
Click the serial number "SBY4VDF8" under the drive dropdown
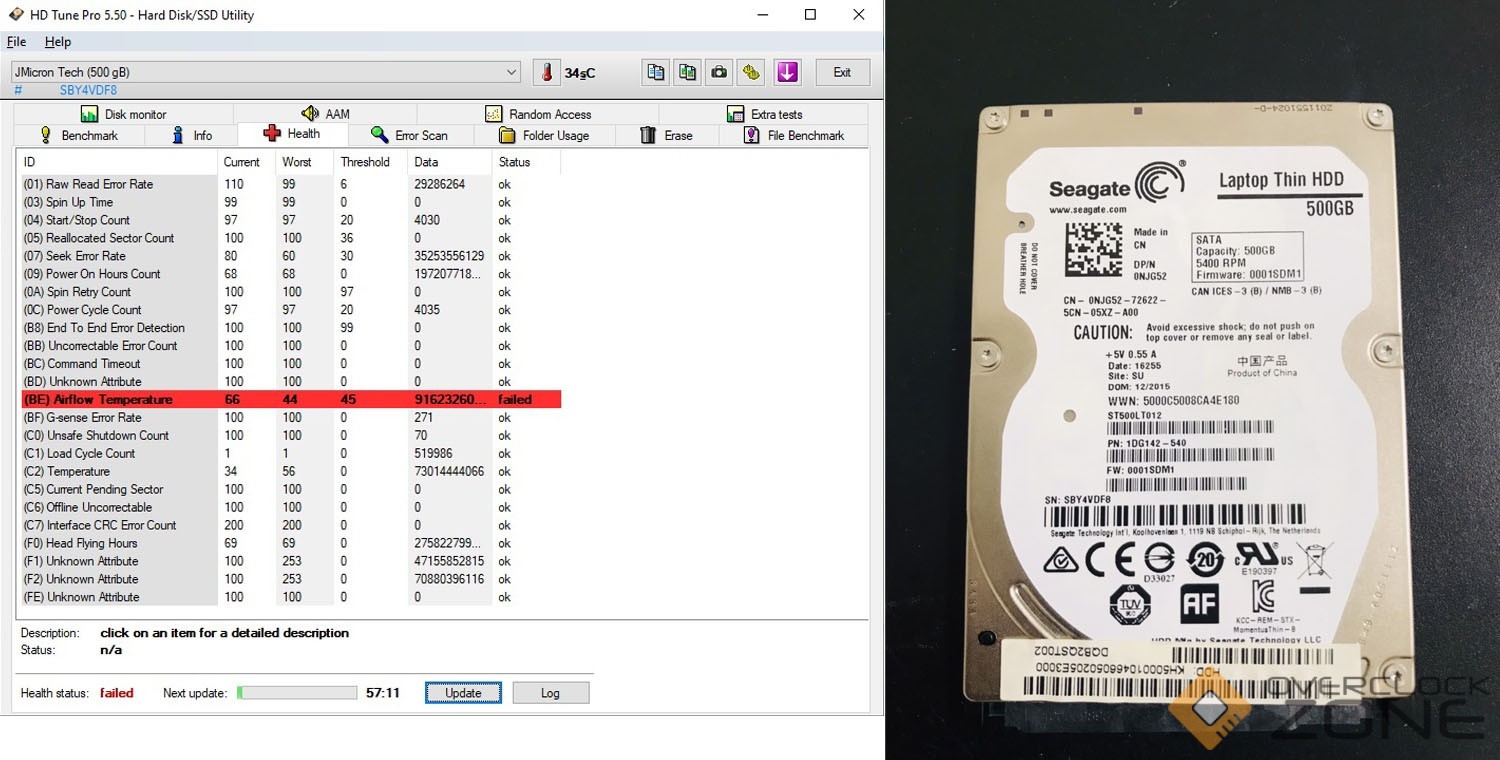point(88,91)
